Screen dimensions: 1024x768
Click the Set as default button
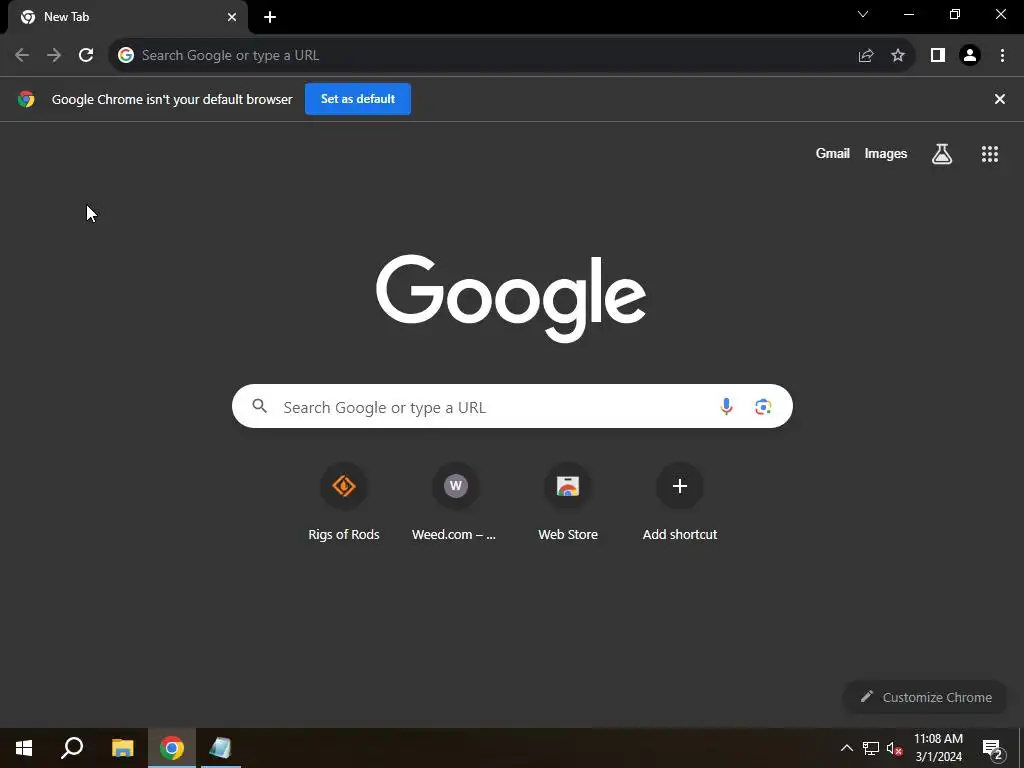(358, 99)
